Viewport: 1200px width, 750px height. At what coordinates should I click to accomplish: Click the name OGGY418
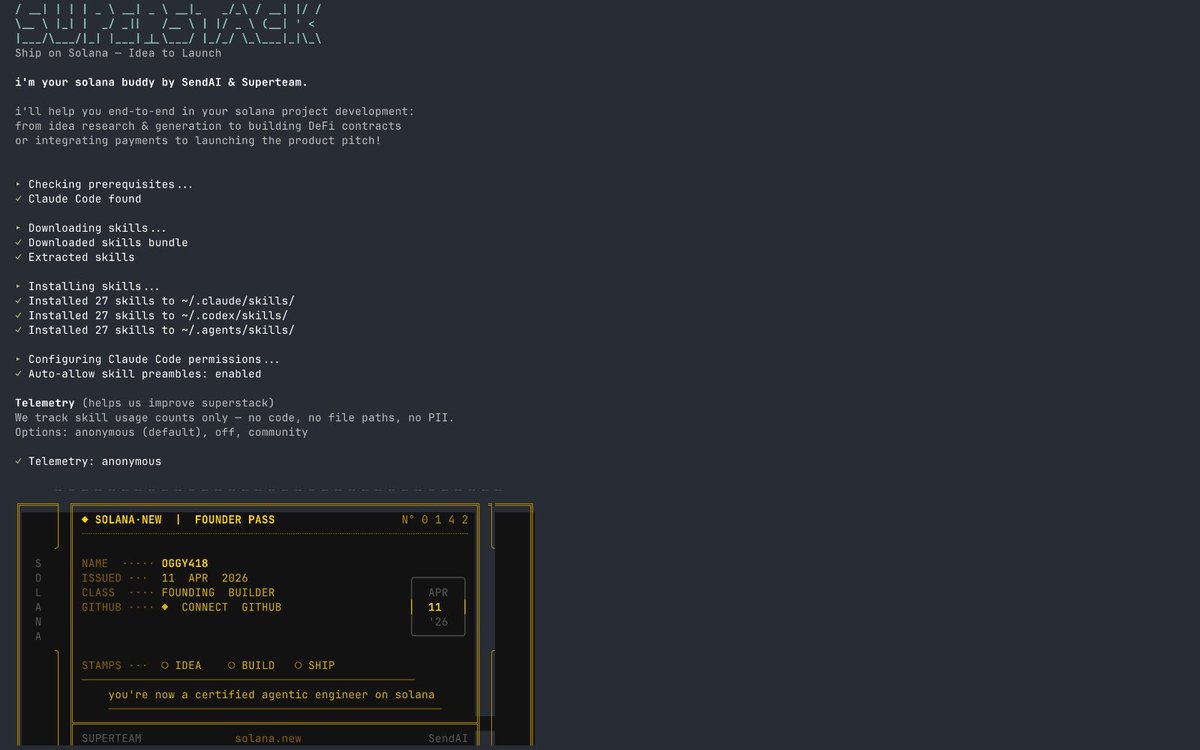pyautogui.click(x=185, y=563)
